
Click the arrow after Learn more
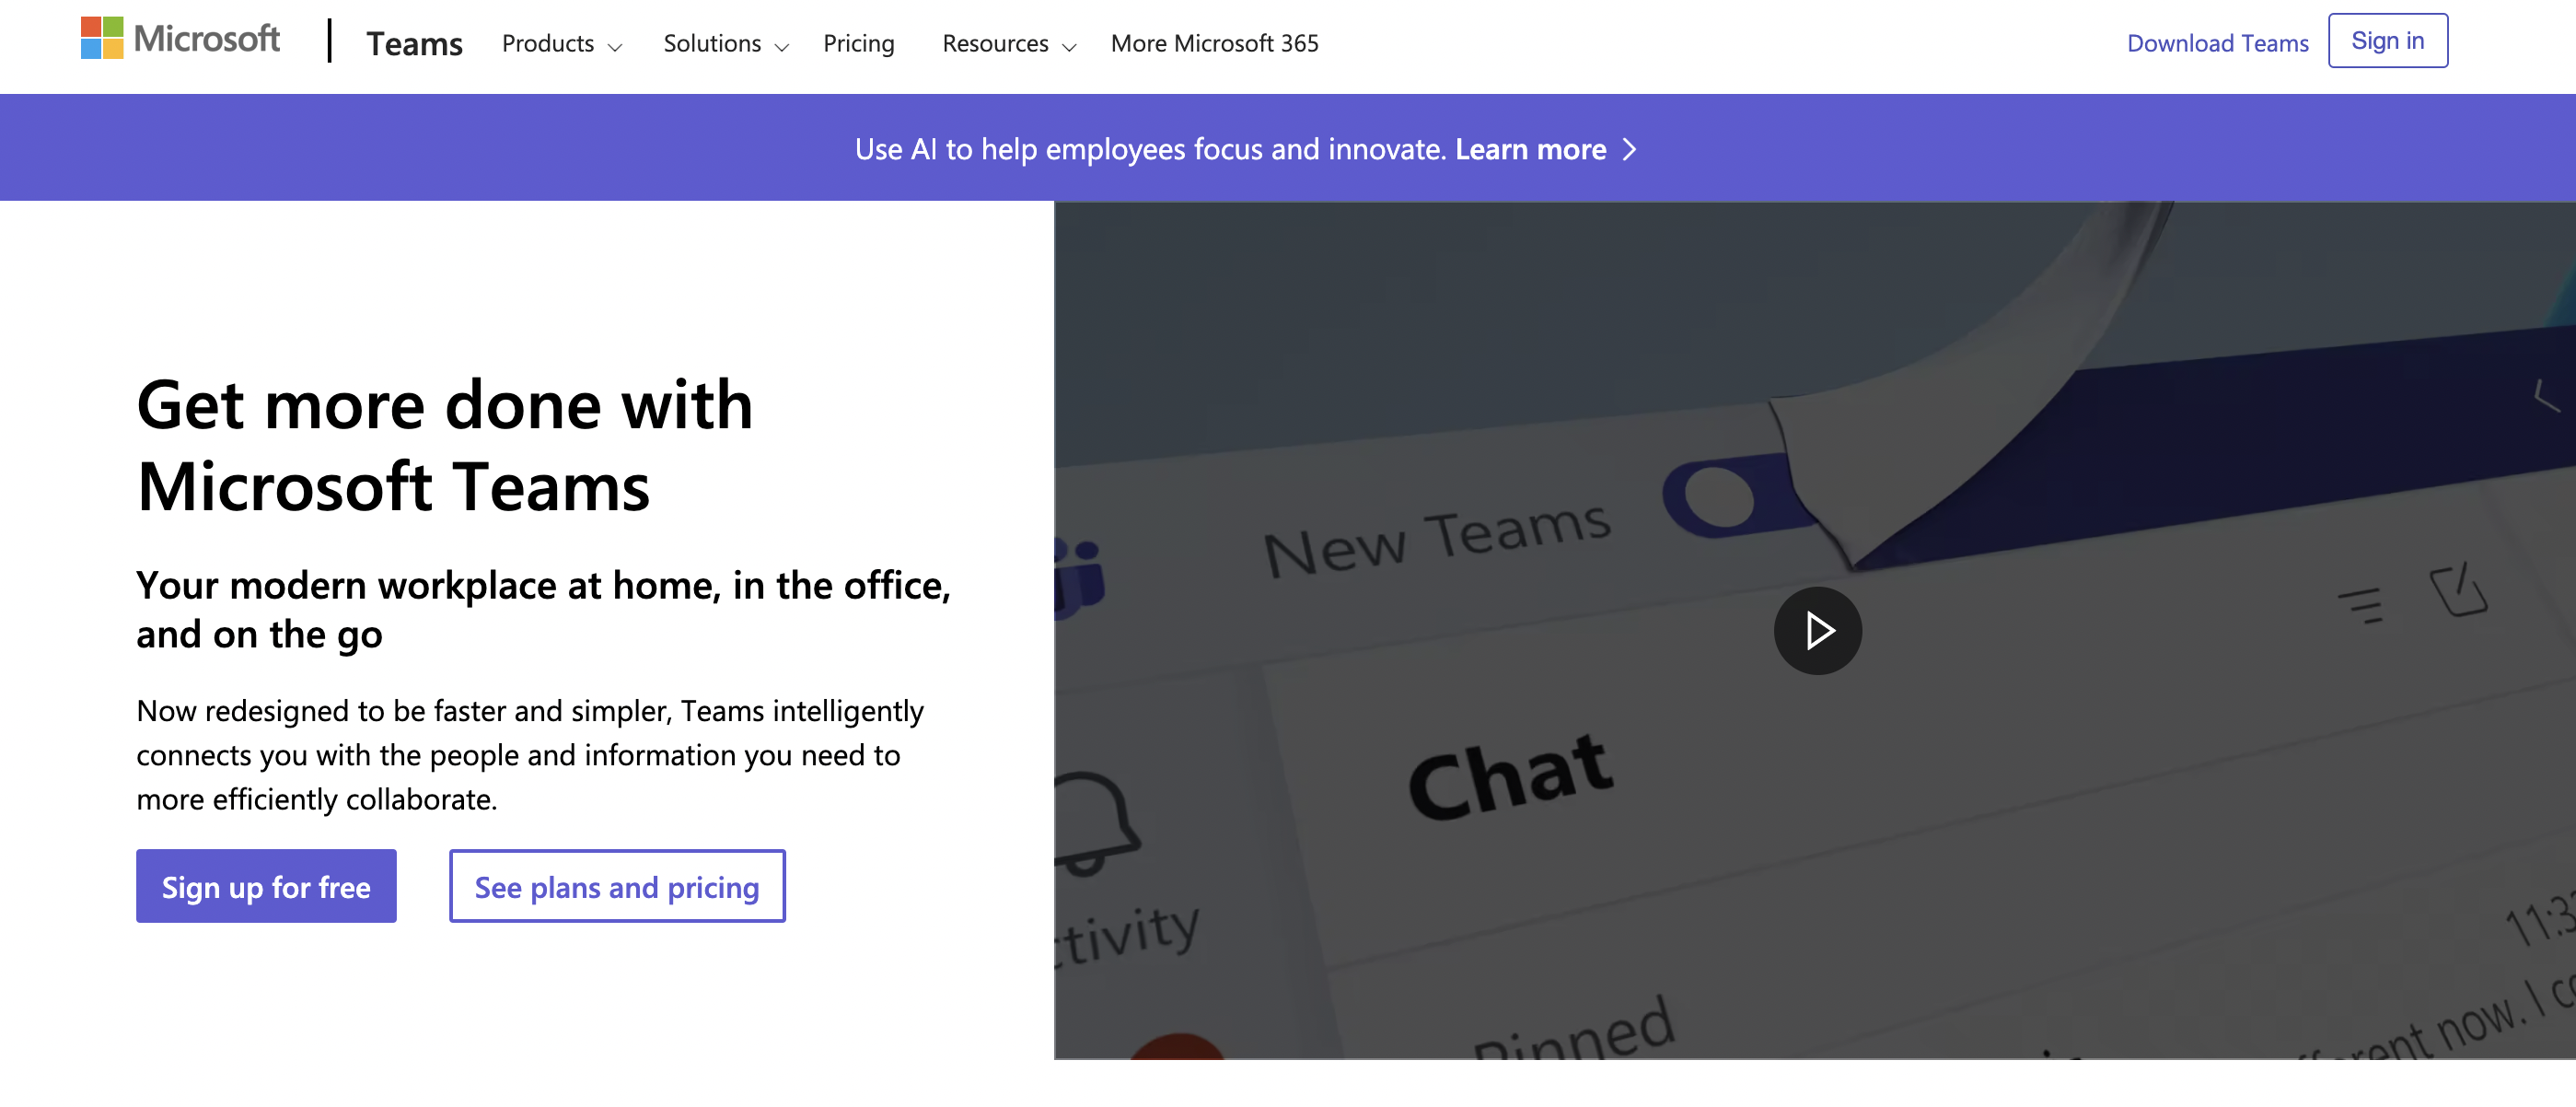pos(1629,149)
